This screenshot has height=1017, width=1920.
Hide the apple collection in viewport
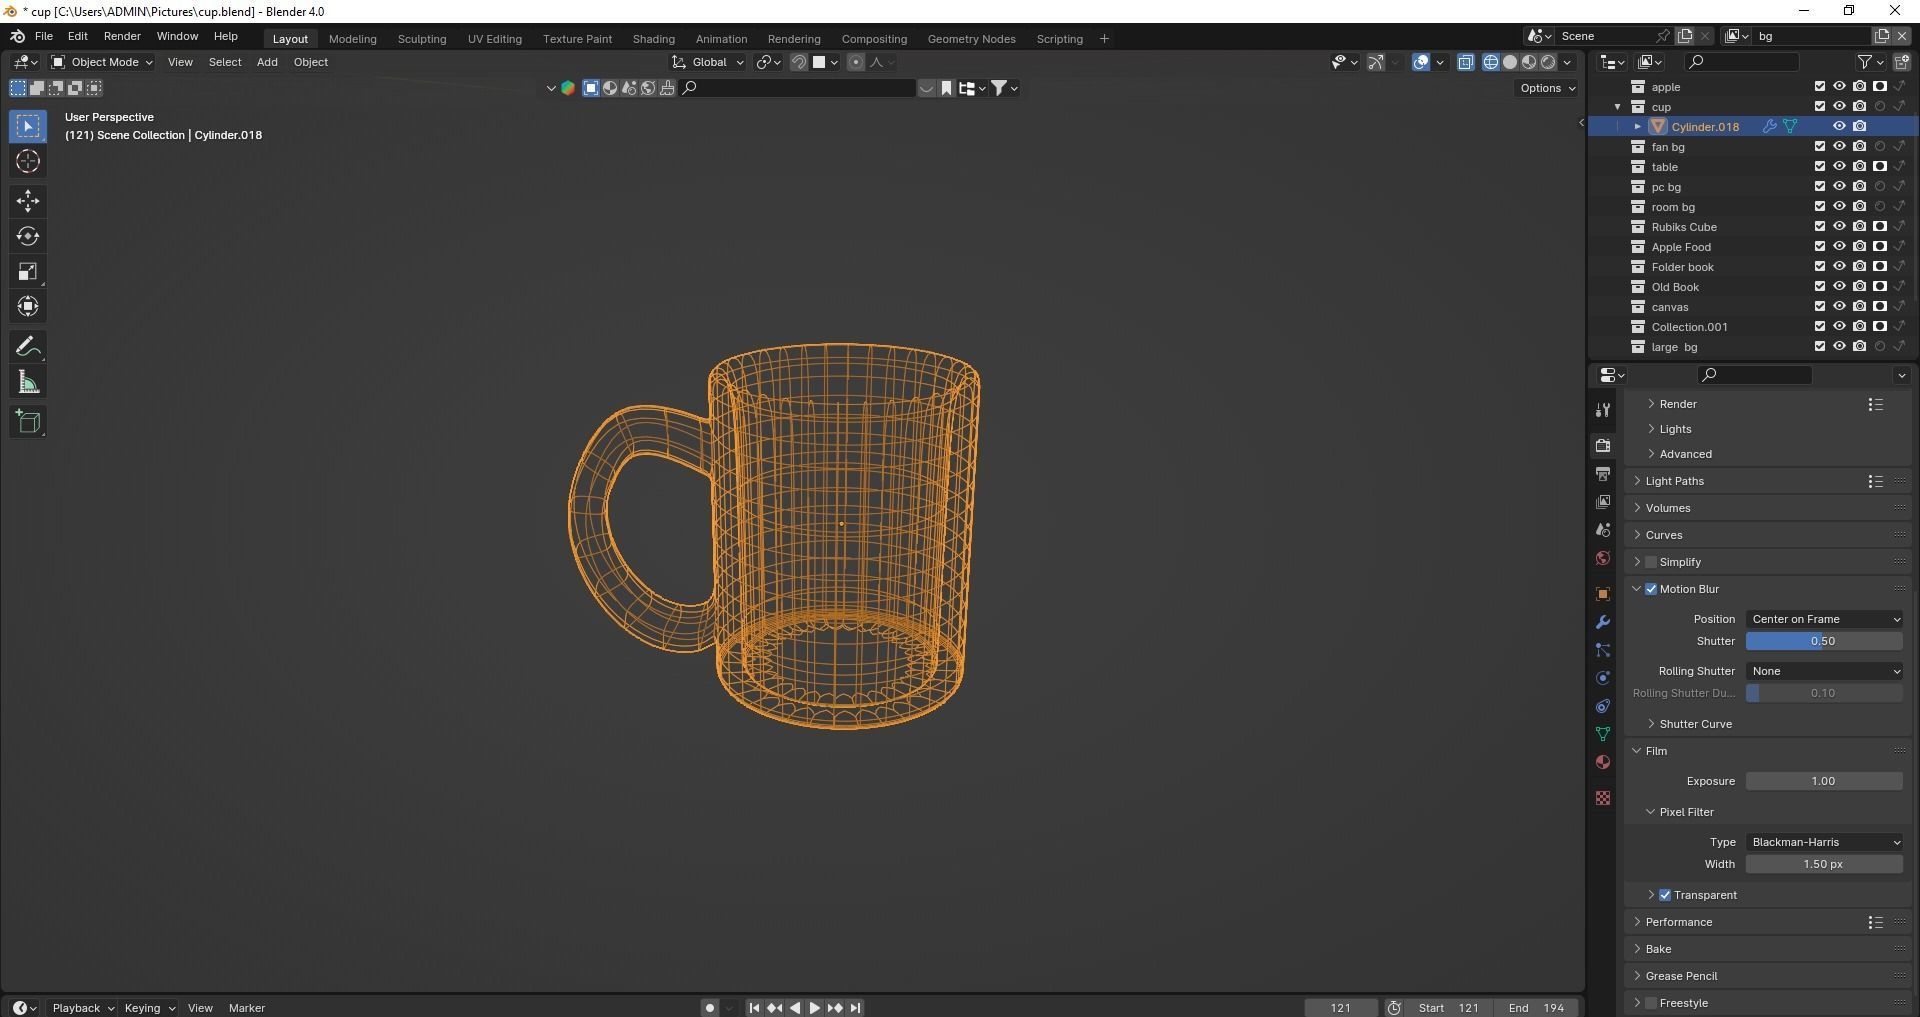click(x=1839, y=87)
